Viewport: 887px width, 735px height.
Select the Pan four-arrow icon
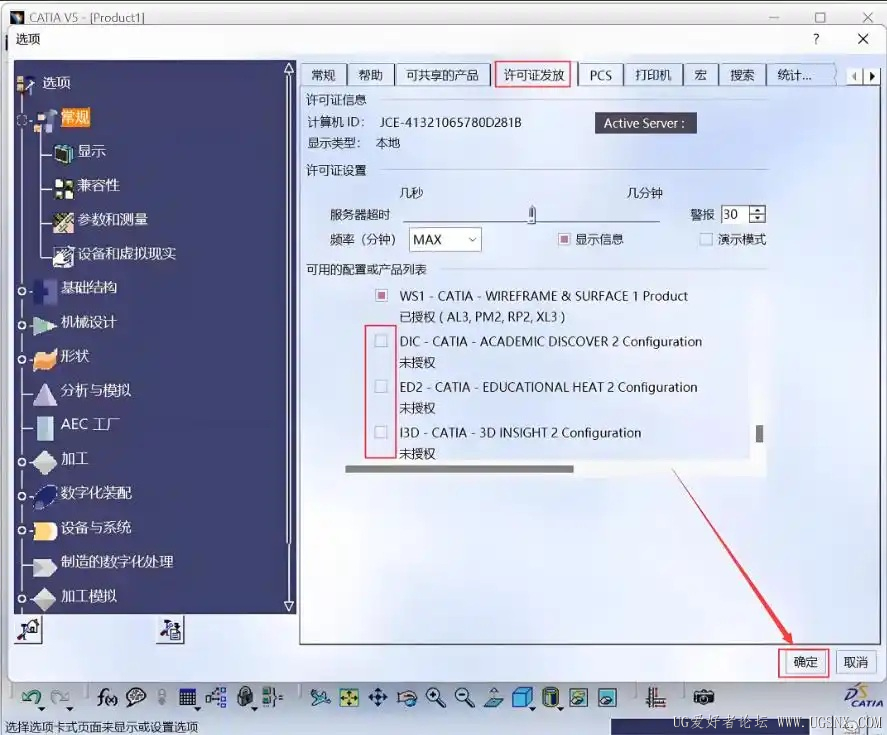[378, 697]
